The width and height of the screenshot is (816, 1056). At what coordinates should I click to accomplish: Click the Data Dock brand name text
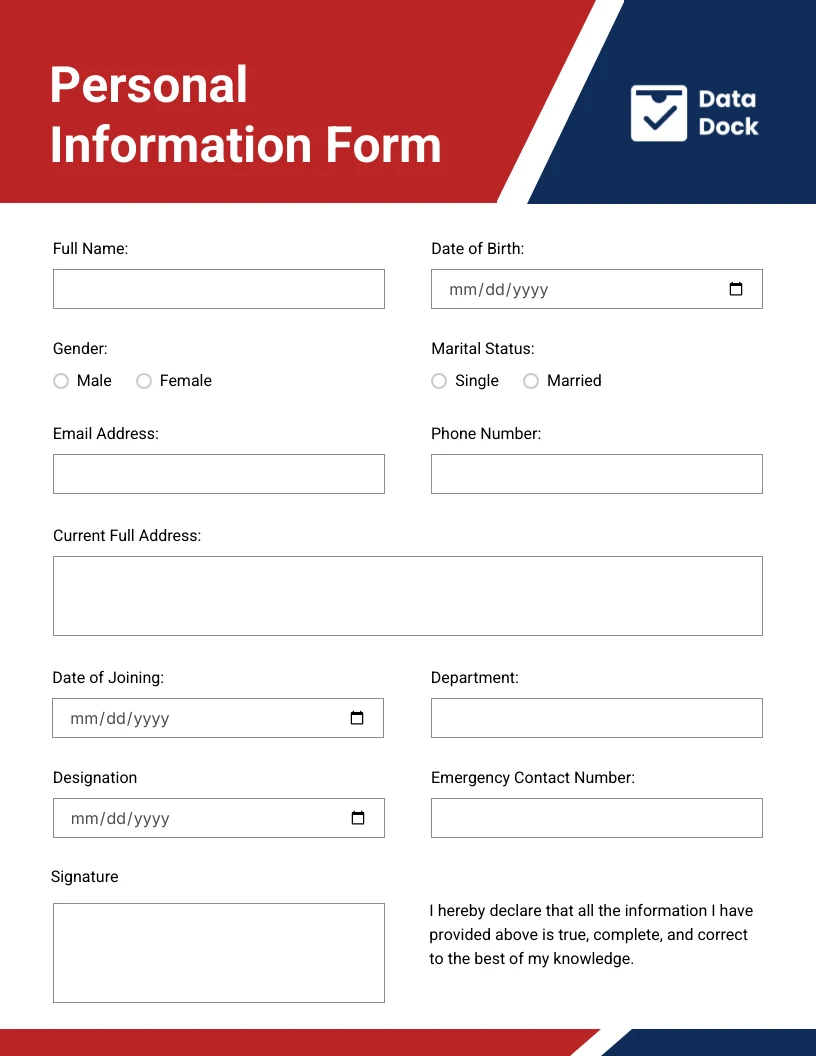[x=728, y=112]
